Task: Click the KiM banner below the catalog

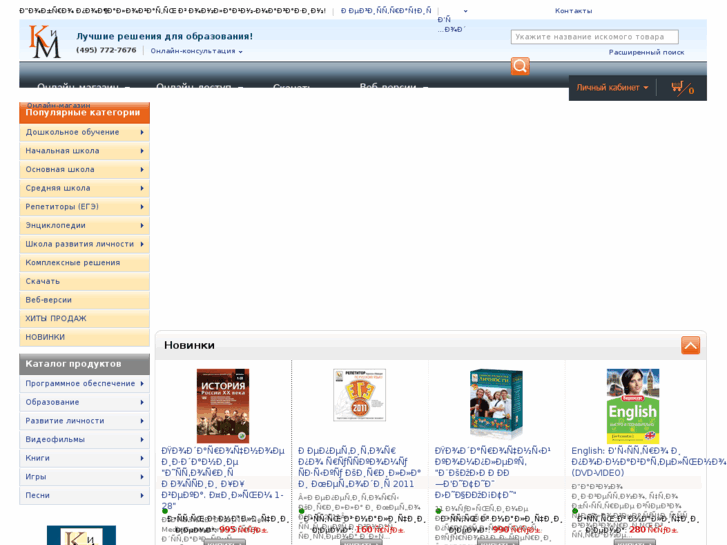Action: tap(81, 535)
